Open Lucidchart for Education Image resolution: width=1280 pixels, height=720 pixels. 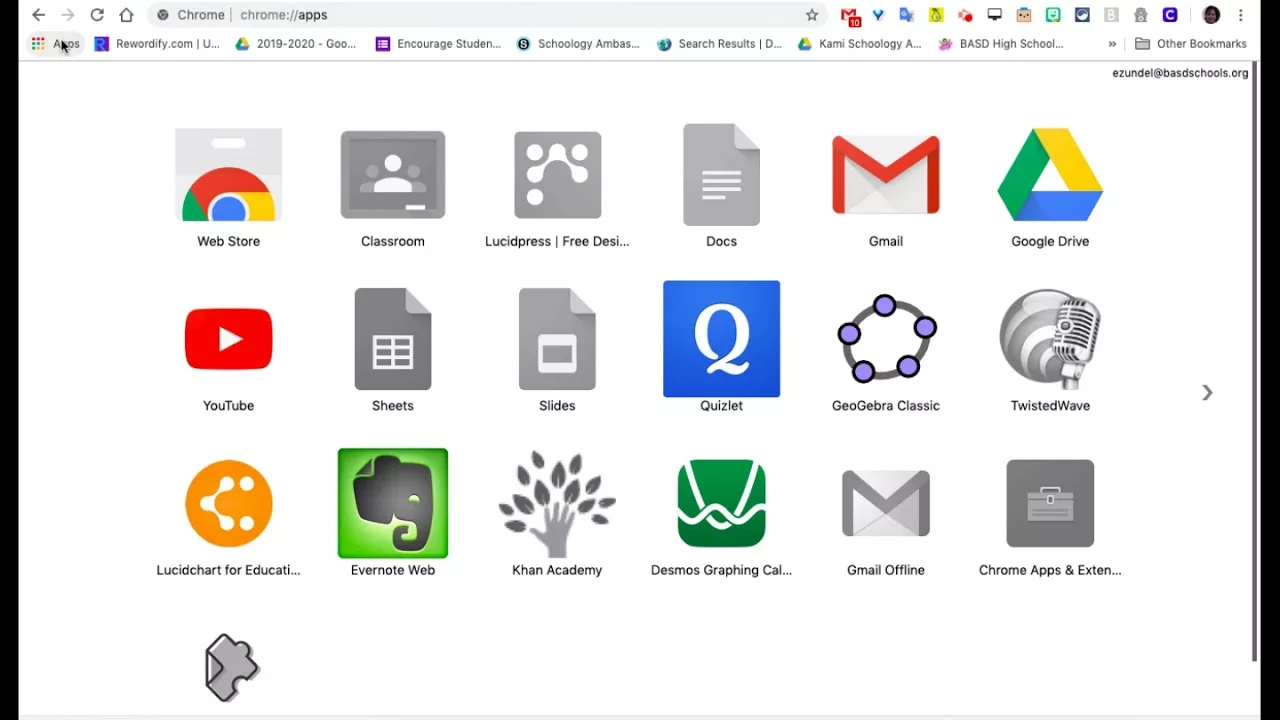[228, 503]
